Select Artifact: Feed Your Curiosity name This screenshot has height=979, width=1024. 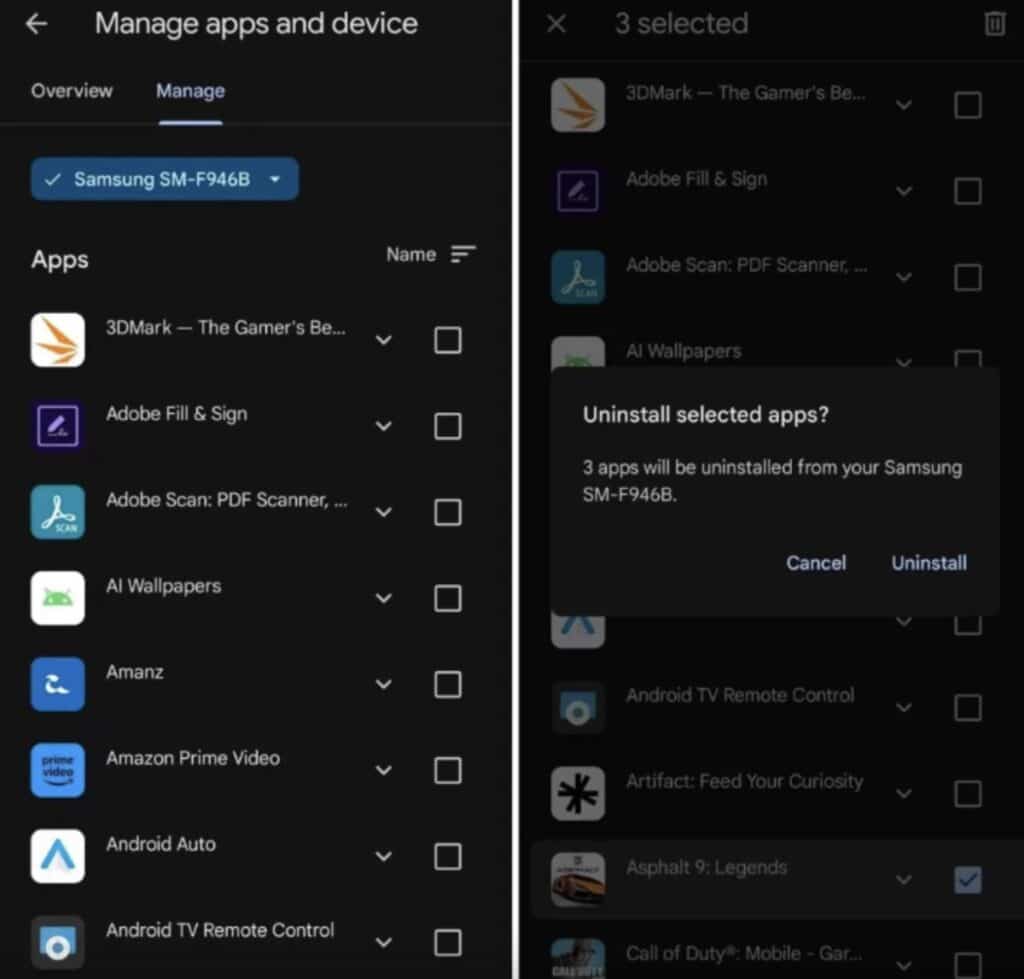click(744, 781)
